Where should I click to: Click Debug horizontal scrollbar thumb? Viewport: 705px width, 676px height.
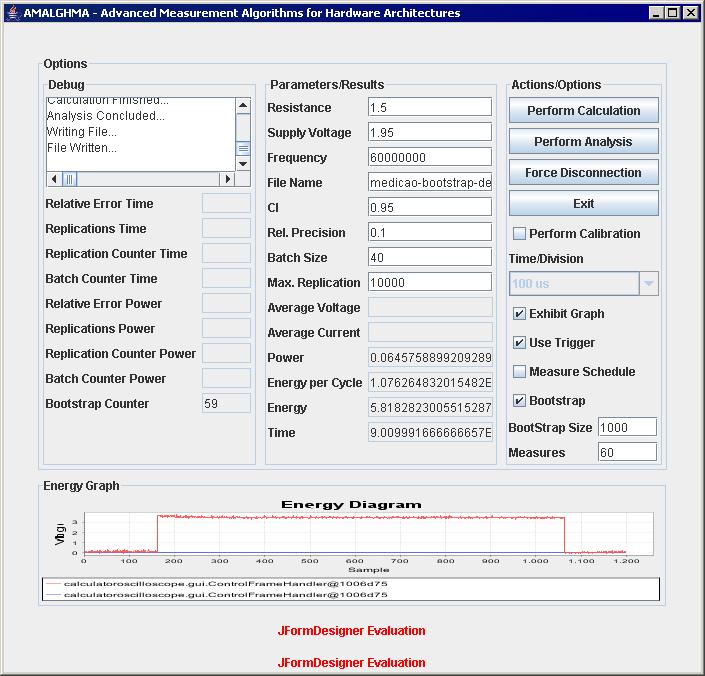point(69,179)
